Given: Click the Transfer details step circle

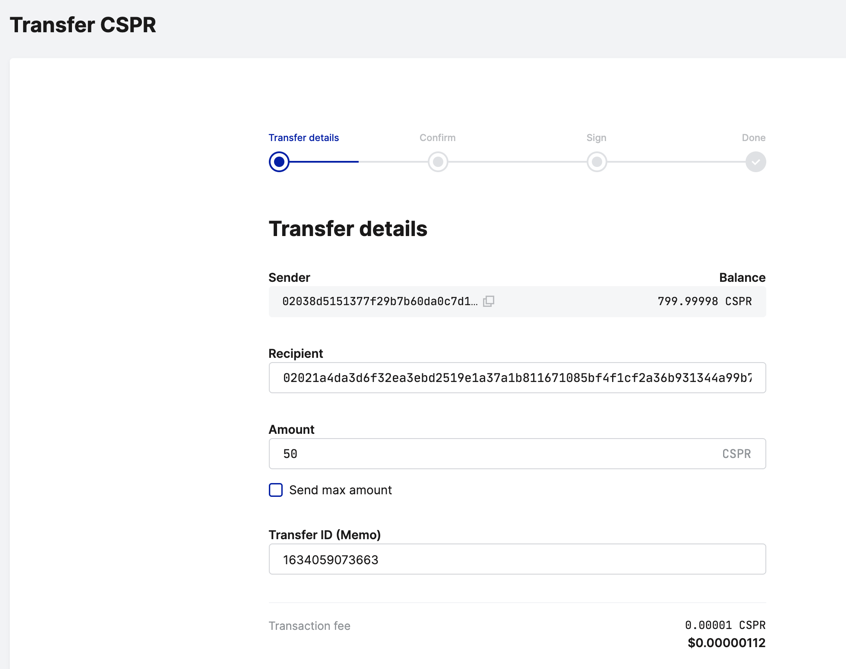Looking at the screenshot, I should click(279, 162).
